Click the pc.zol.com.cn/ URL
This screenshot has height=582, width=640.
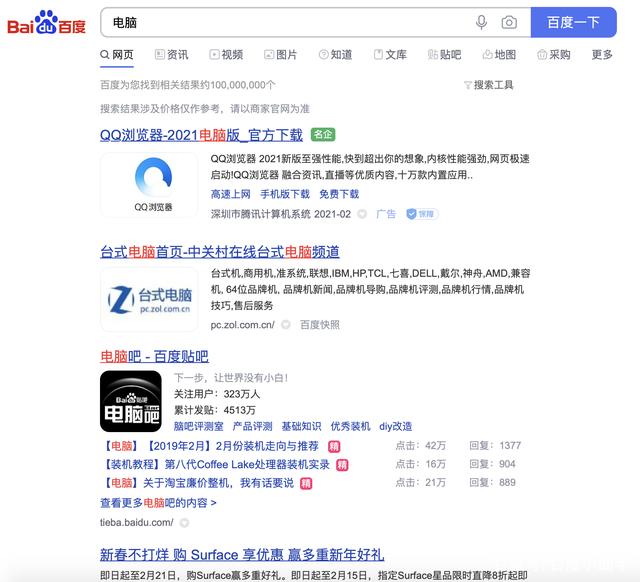coord(242,325)
